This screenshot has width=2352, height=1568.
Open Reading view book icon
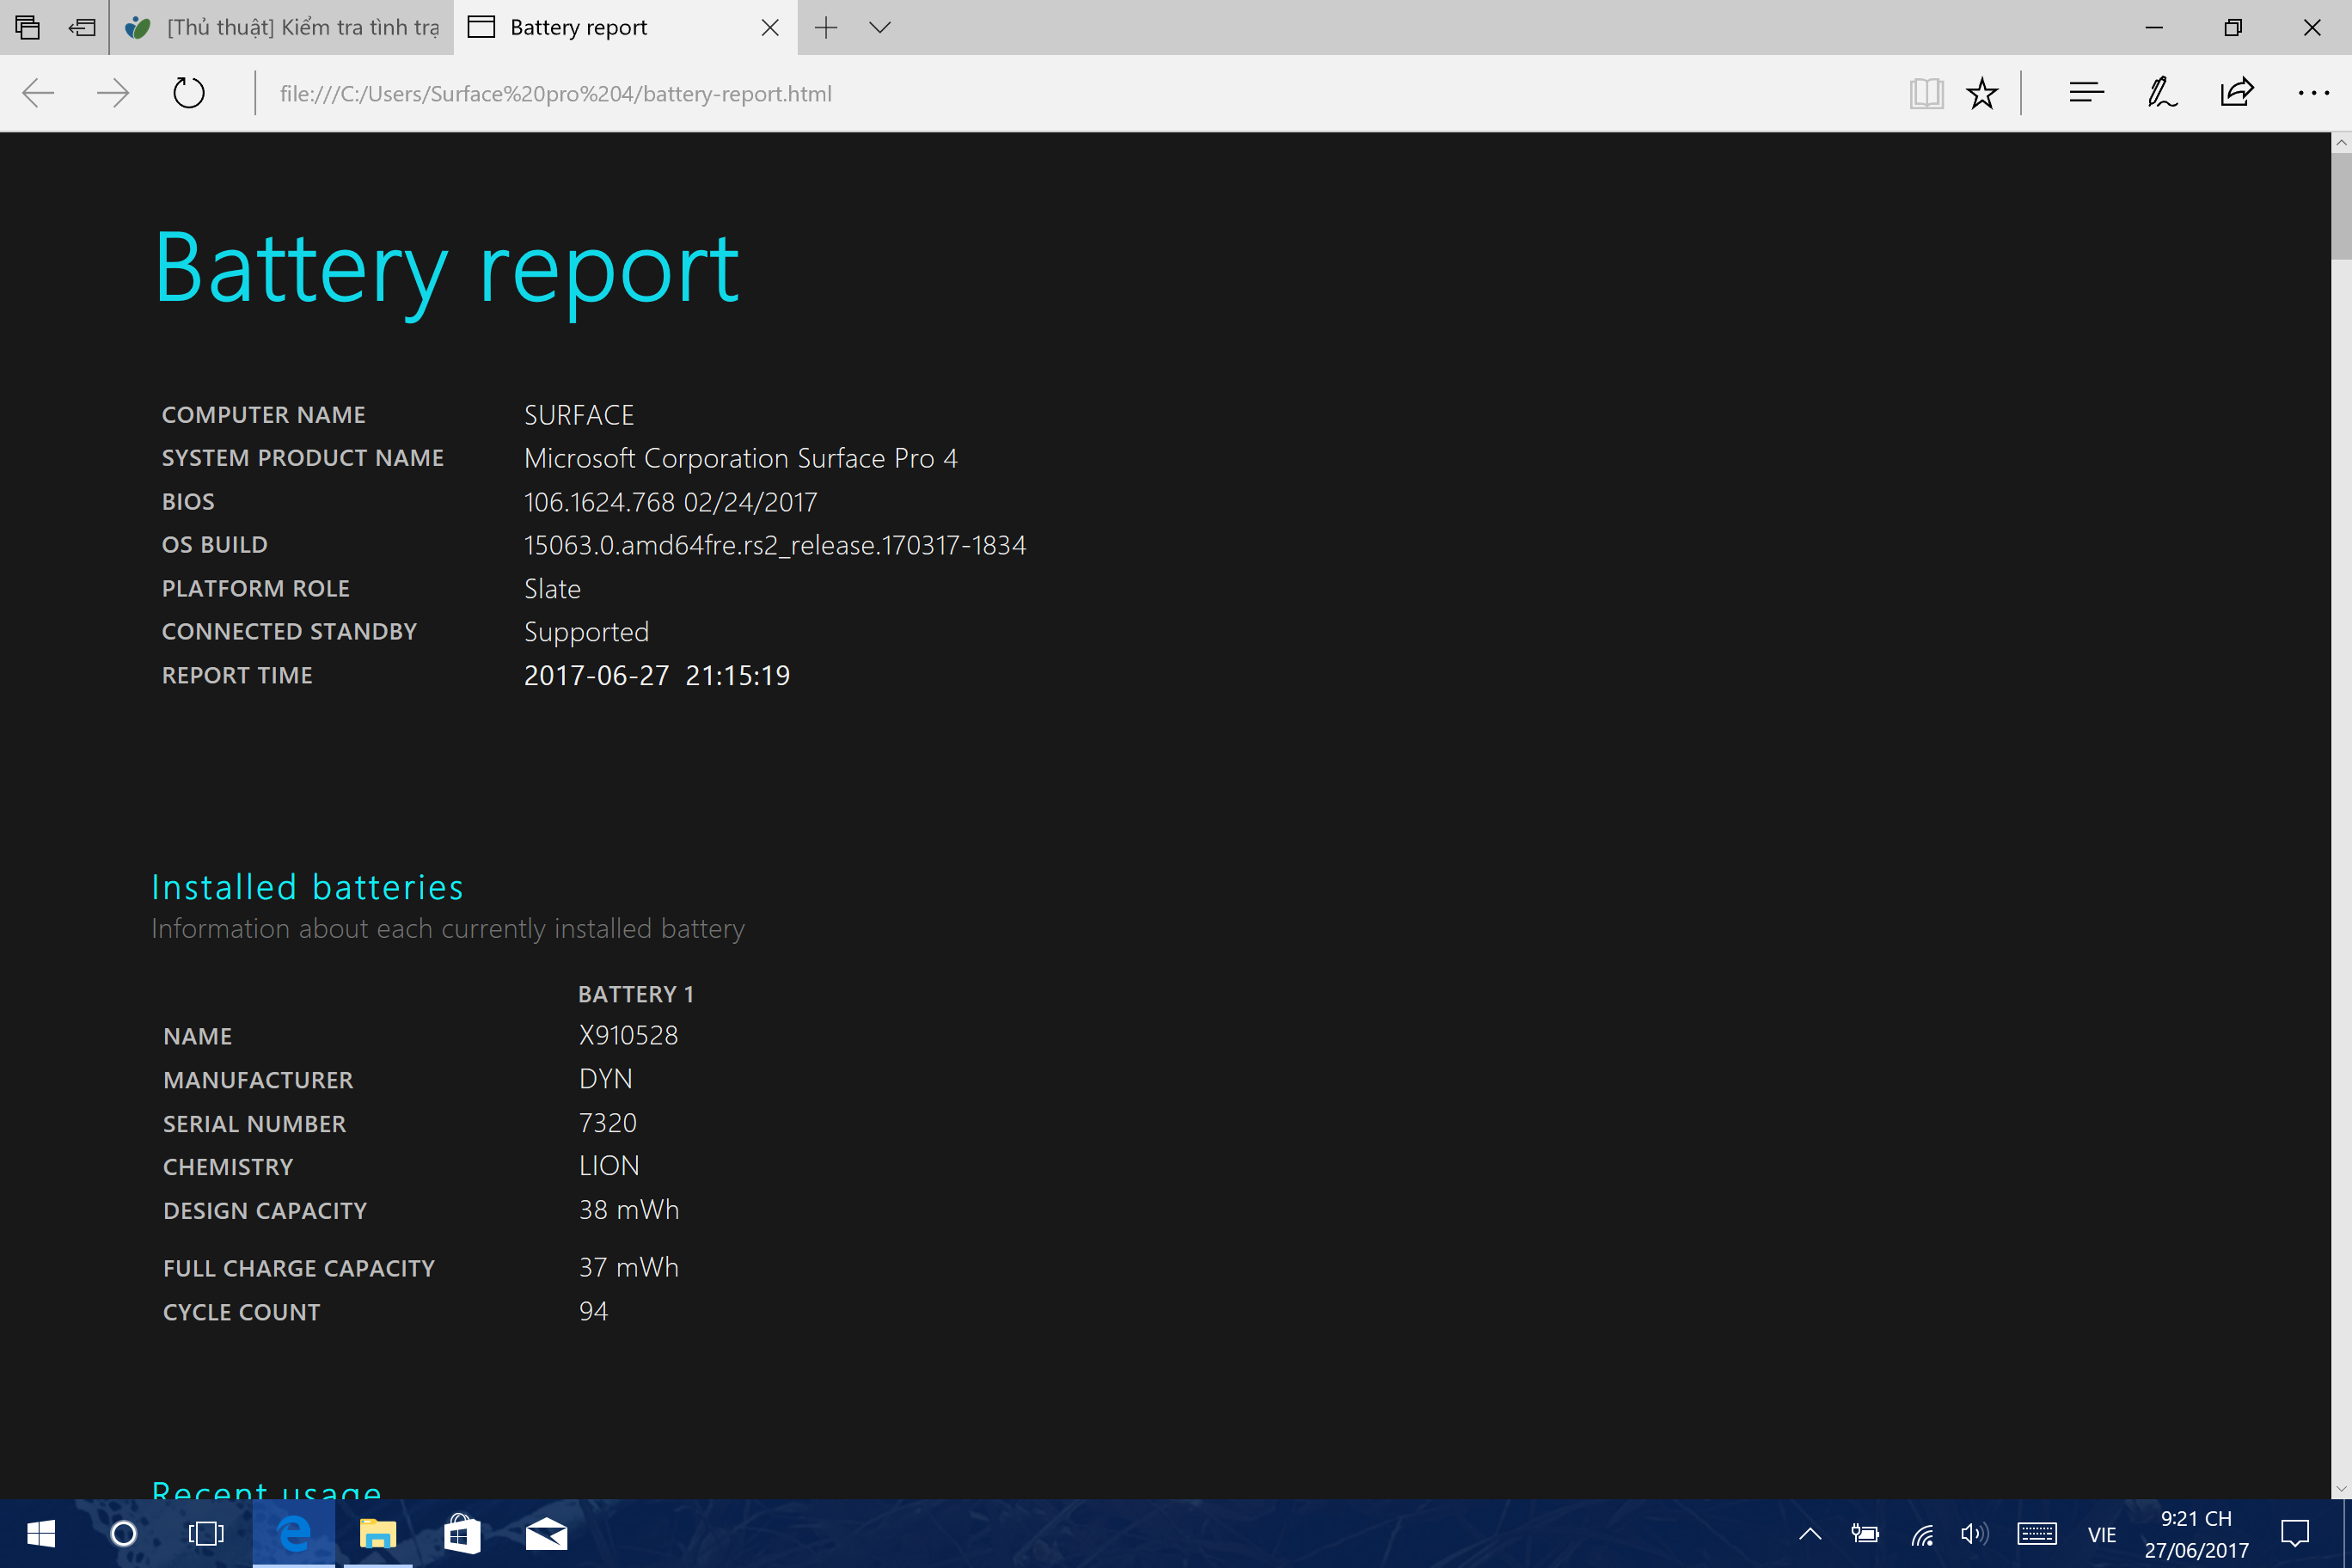(1926, 93)
